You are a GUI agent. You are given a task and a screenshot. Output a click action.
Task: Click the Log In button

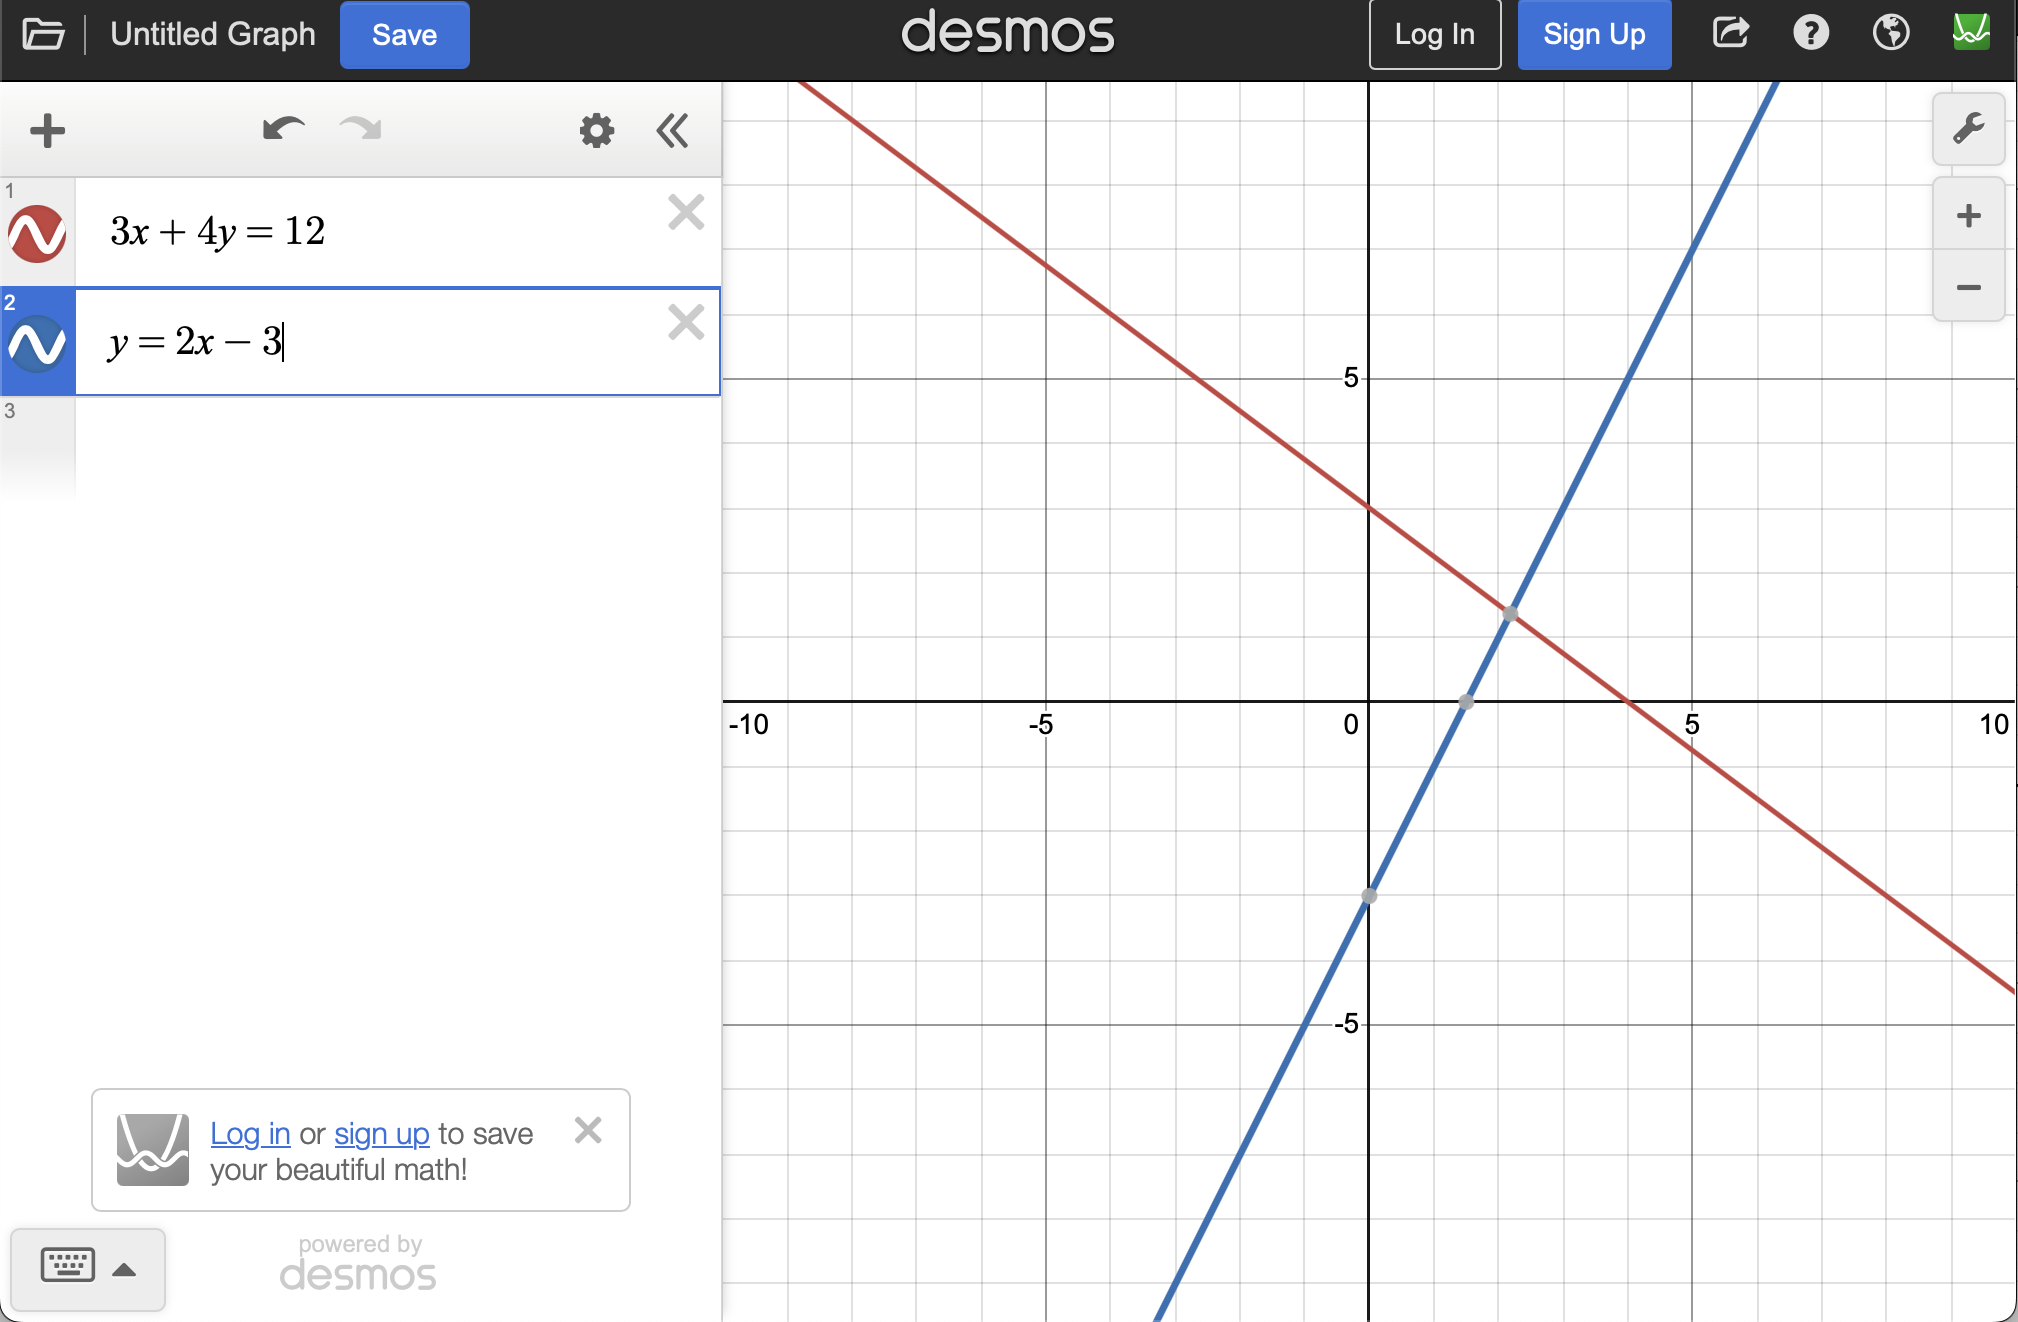[1434, 35]
